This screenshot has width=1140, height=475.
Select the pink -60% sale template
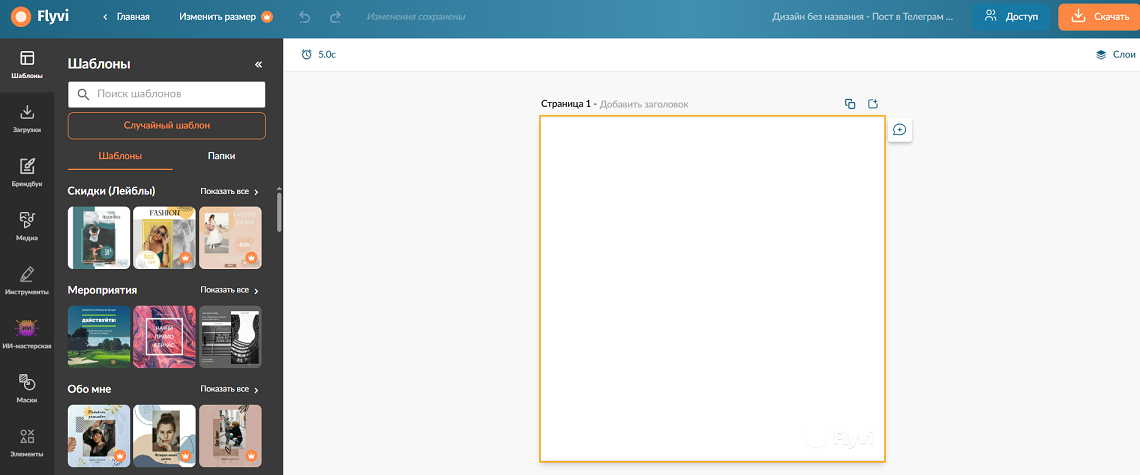coord(230,238)
